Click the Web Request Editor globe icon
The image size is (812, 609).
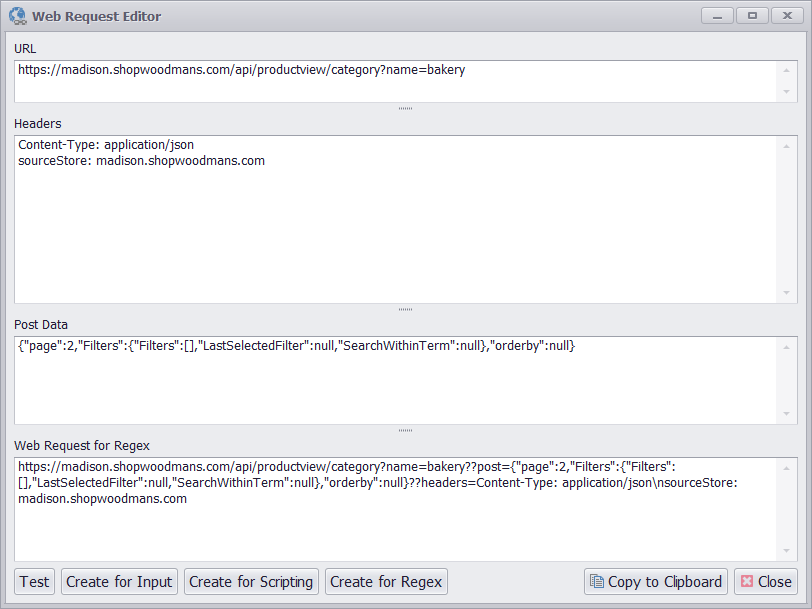[x=17, y=16]
